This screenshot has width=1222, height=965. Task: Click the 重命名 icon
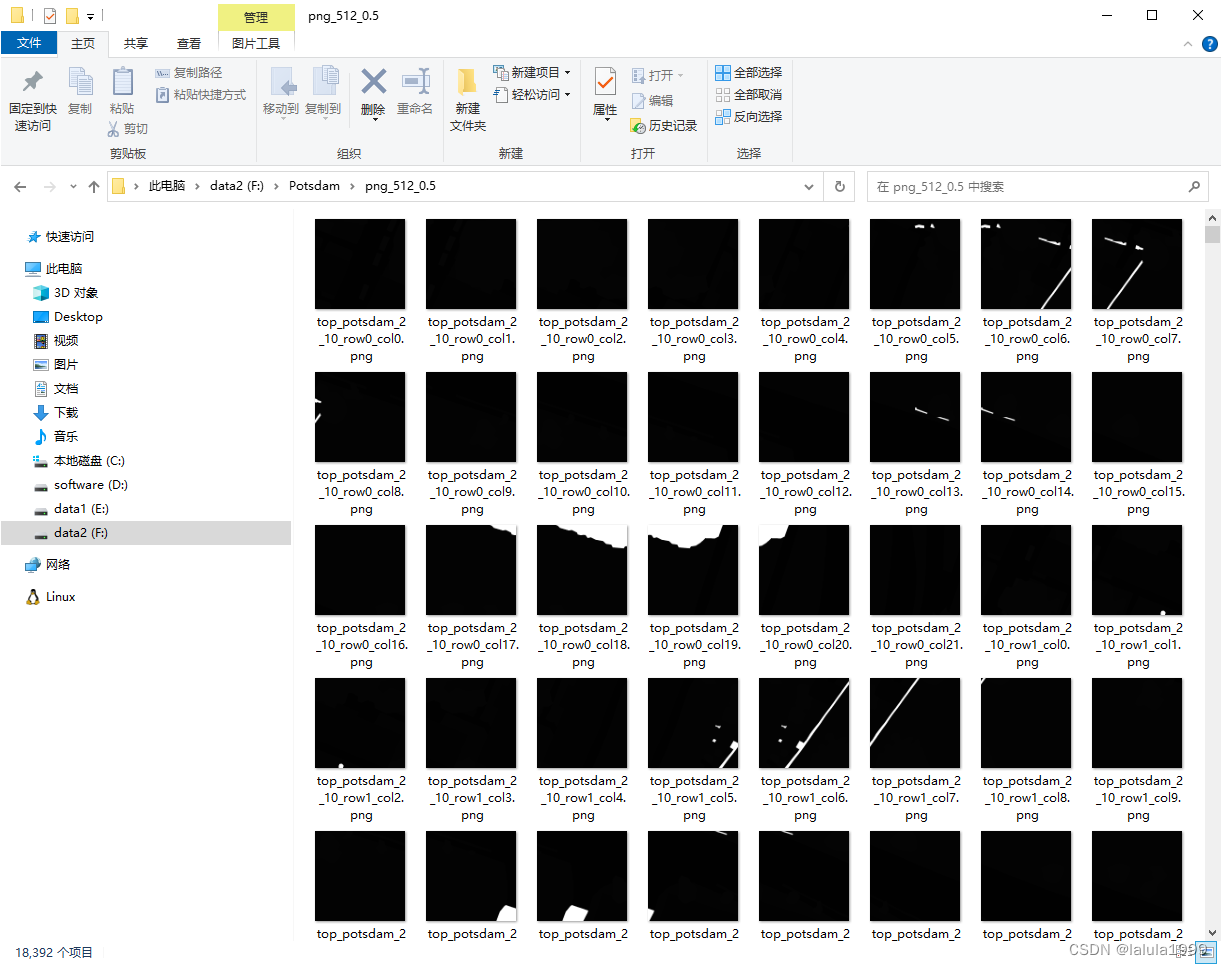tap(415, 81)
